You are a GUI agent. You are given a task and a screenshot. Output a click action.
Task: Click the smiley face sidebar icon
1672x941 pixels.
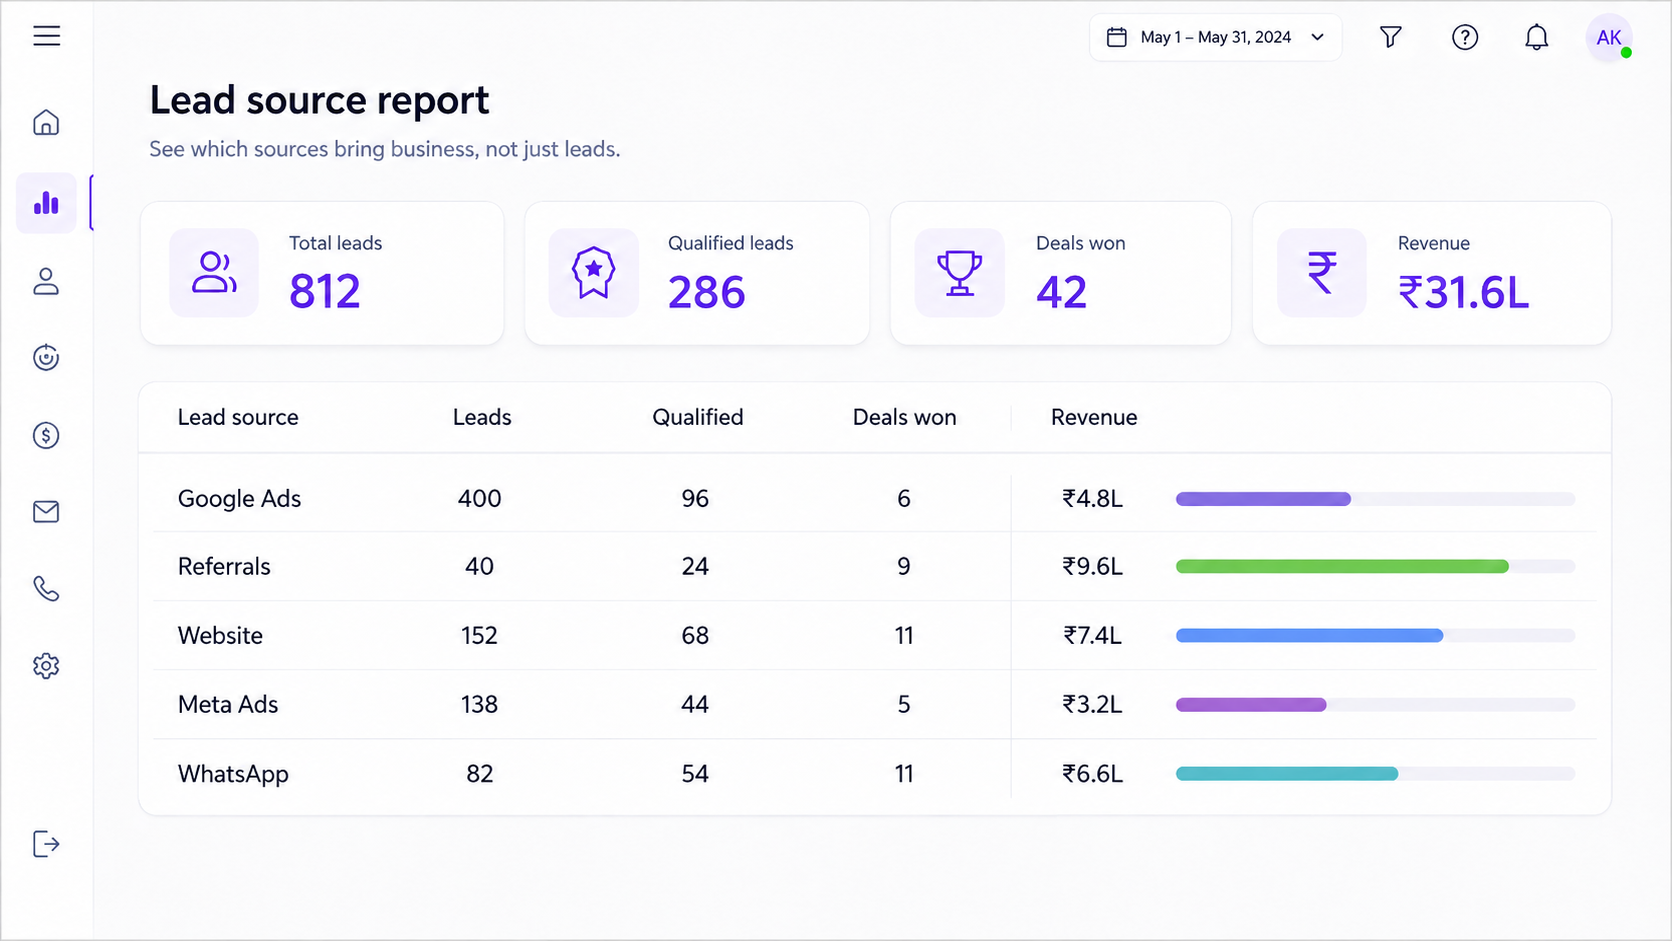pyautogui.click(x=46, y=357)
